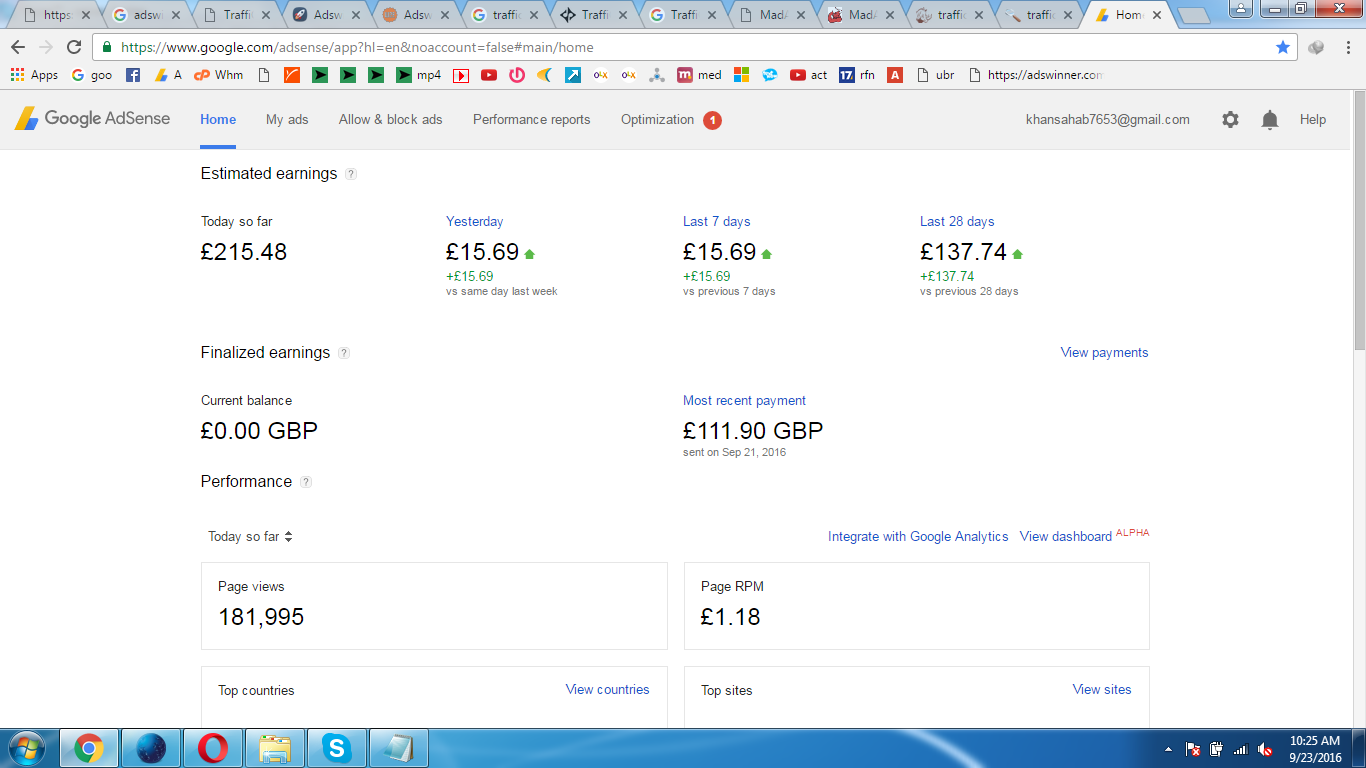The image size is (1366, 768).
Task: Click the account email khansahab7653@gmail.com
Action: (x=1108, y=119)
